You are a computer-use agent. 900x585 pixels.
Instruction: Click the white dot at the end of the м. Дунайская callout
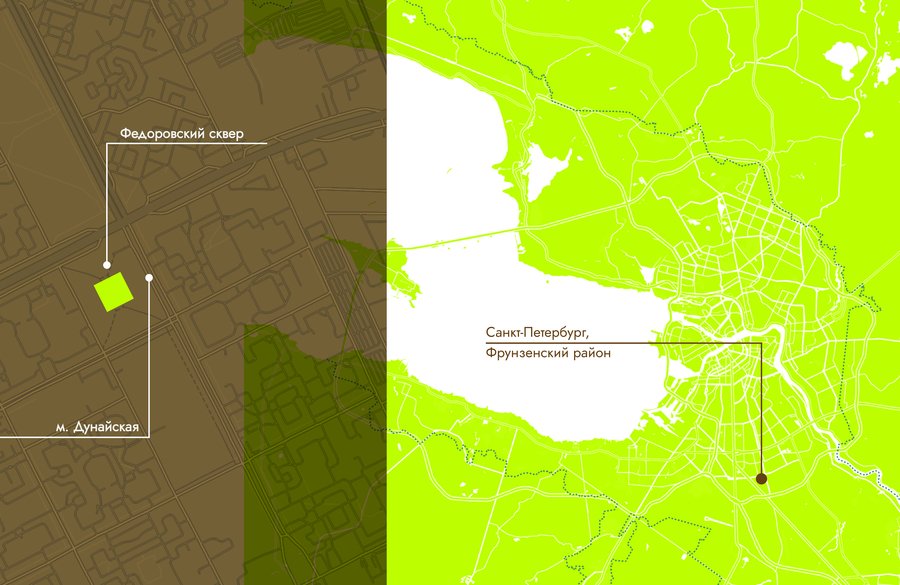pyautogui.click(x=149, y=278)
